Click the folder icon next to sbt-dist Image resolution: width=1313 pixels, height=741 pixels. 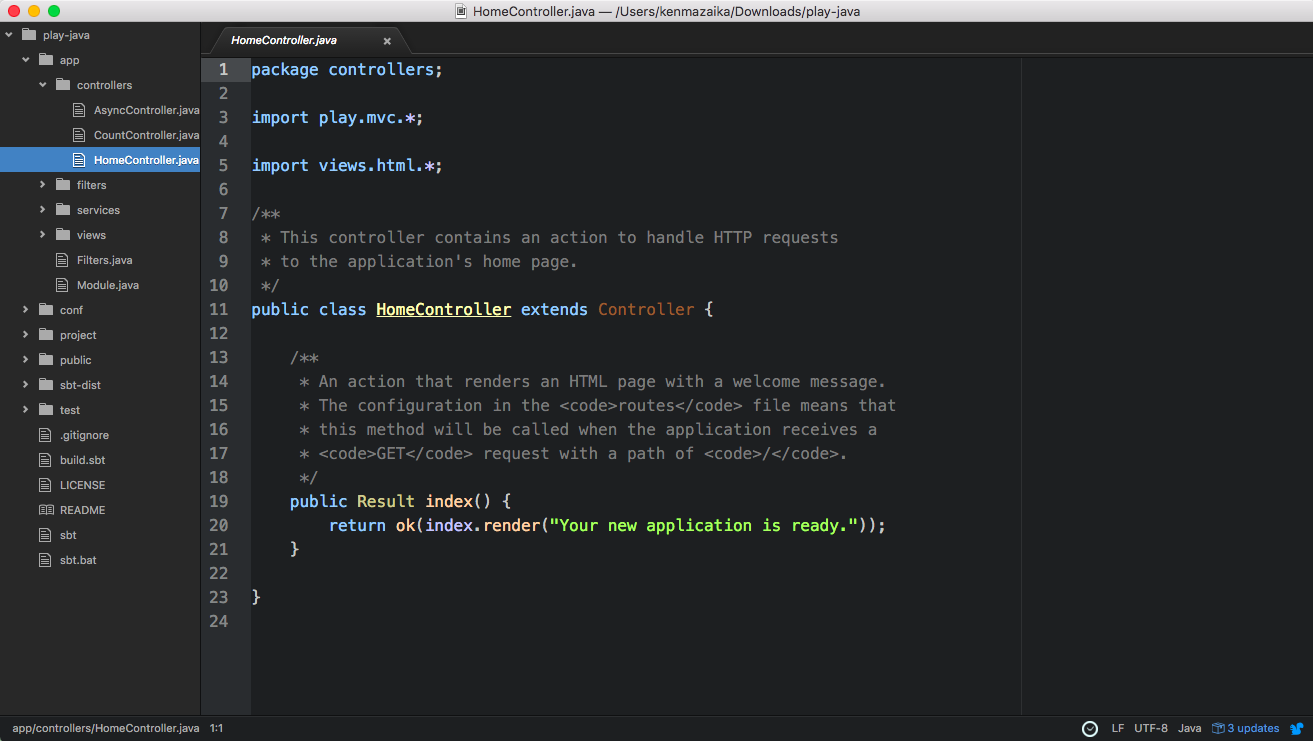click(x=45, y=385)
